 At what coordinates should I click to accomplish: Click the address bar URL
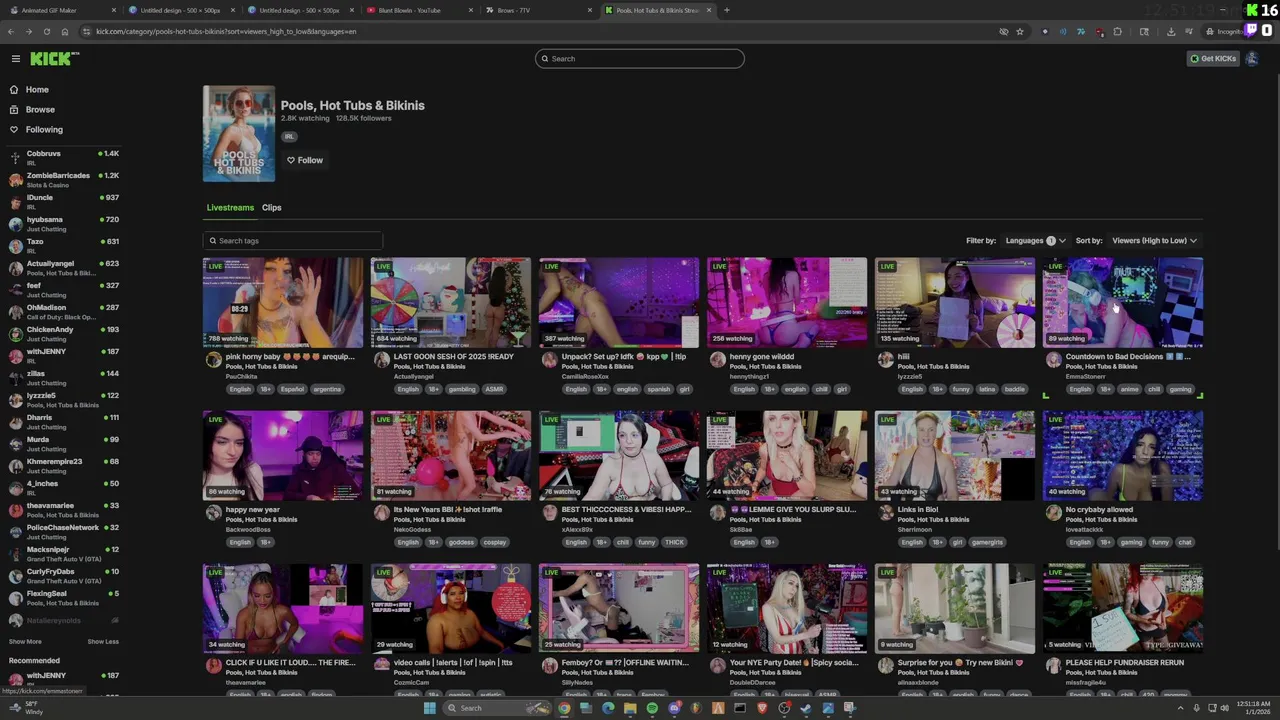(x=226, y=31)
